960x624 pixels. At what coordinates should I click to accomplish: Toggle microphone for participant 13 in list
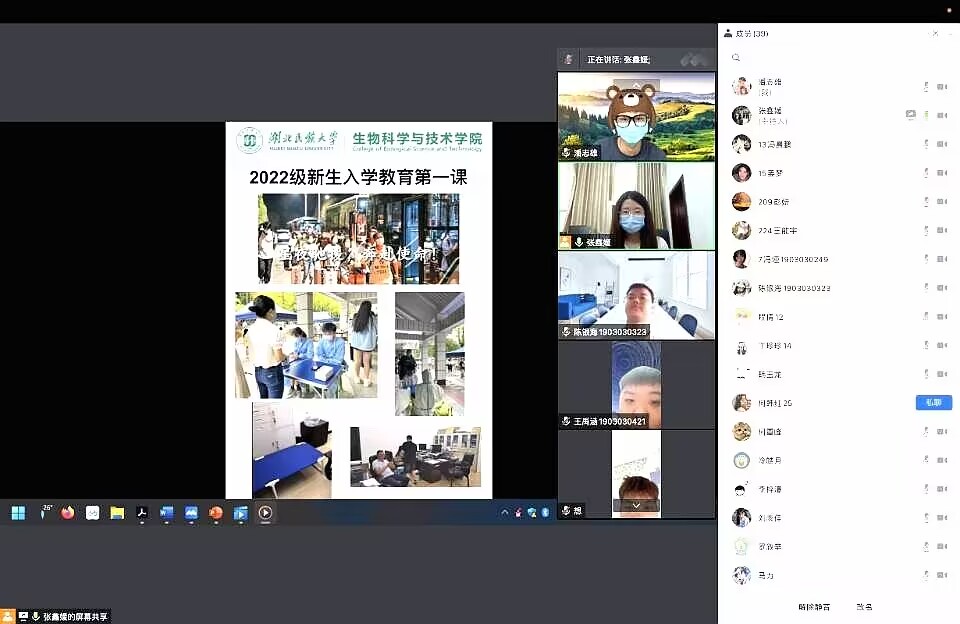927,144
